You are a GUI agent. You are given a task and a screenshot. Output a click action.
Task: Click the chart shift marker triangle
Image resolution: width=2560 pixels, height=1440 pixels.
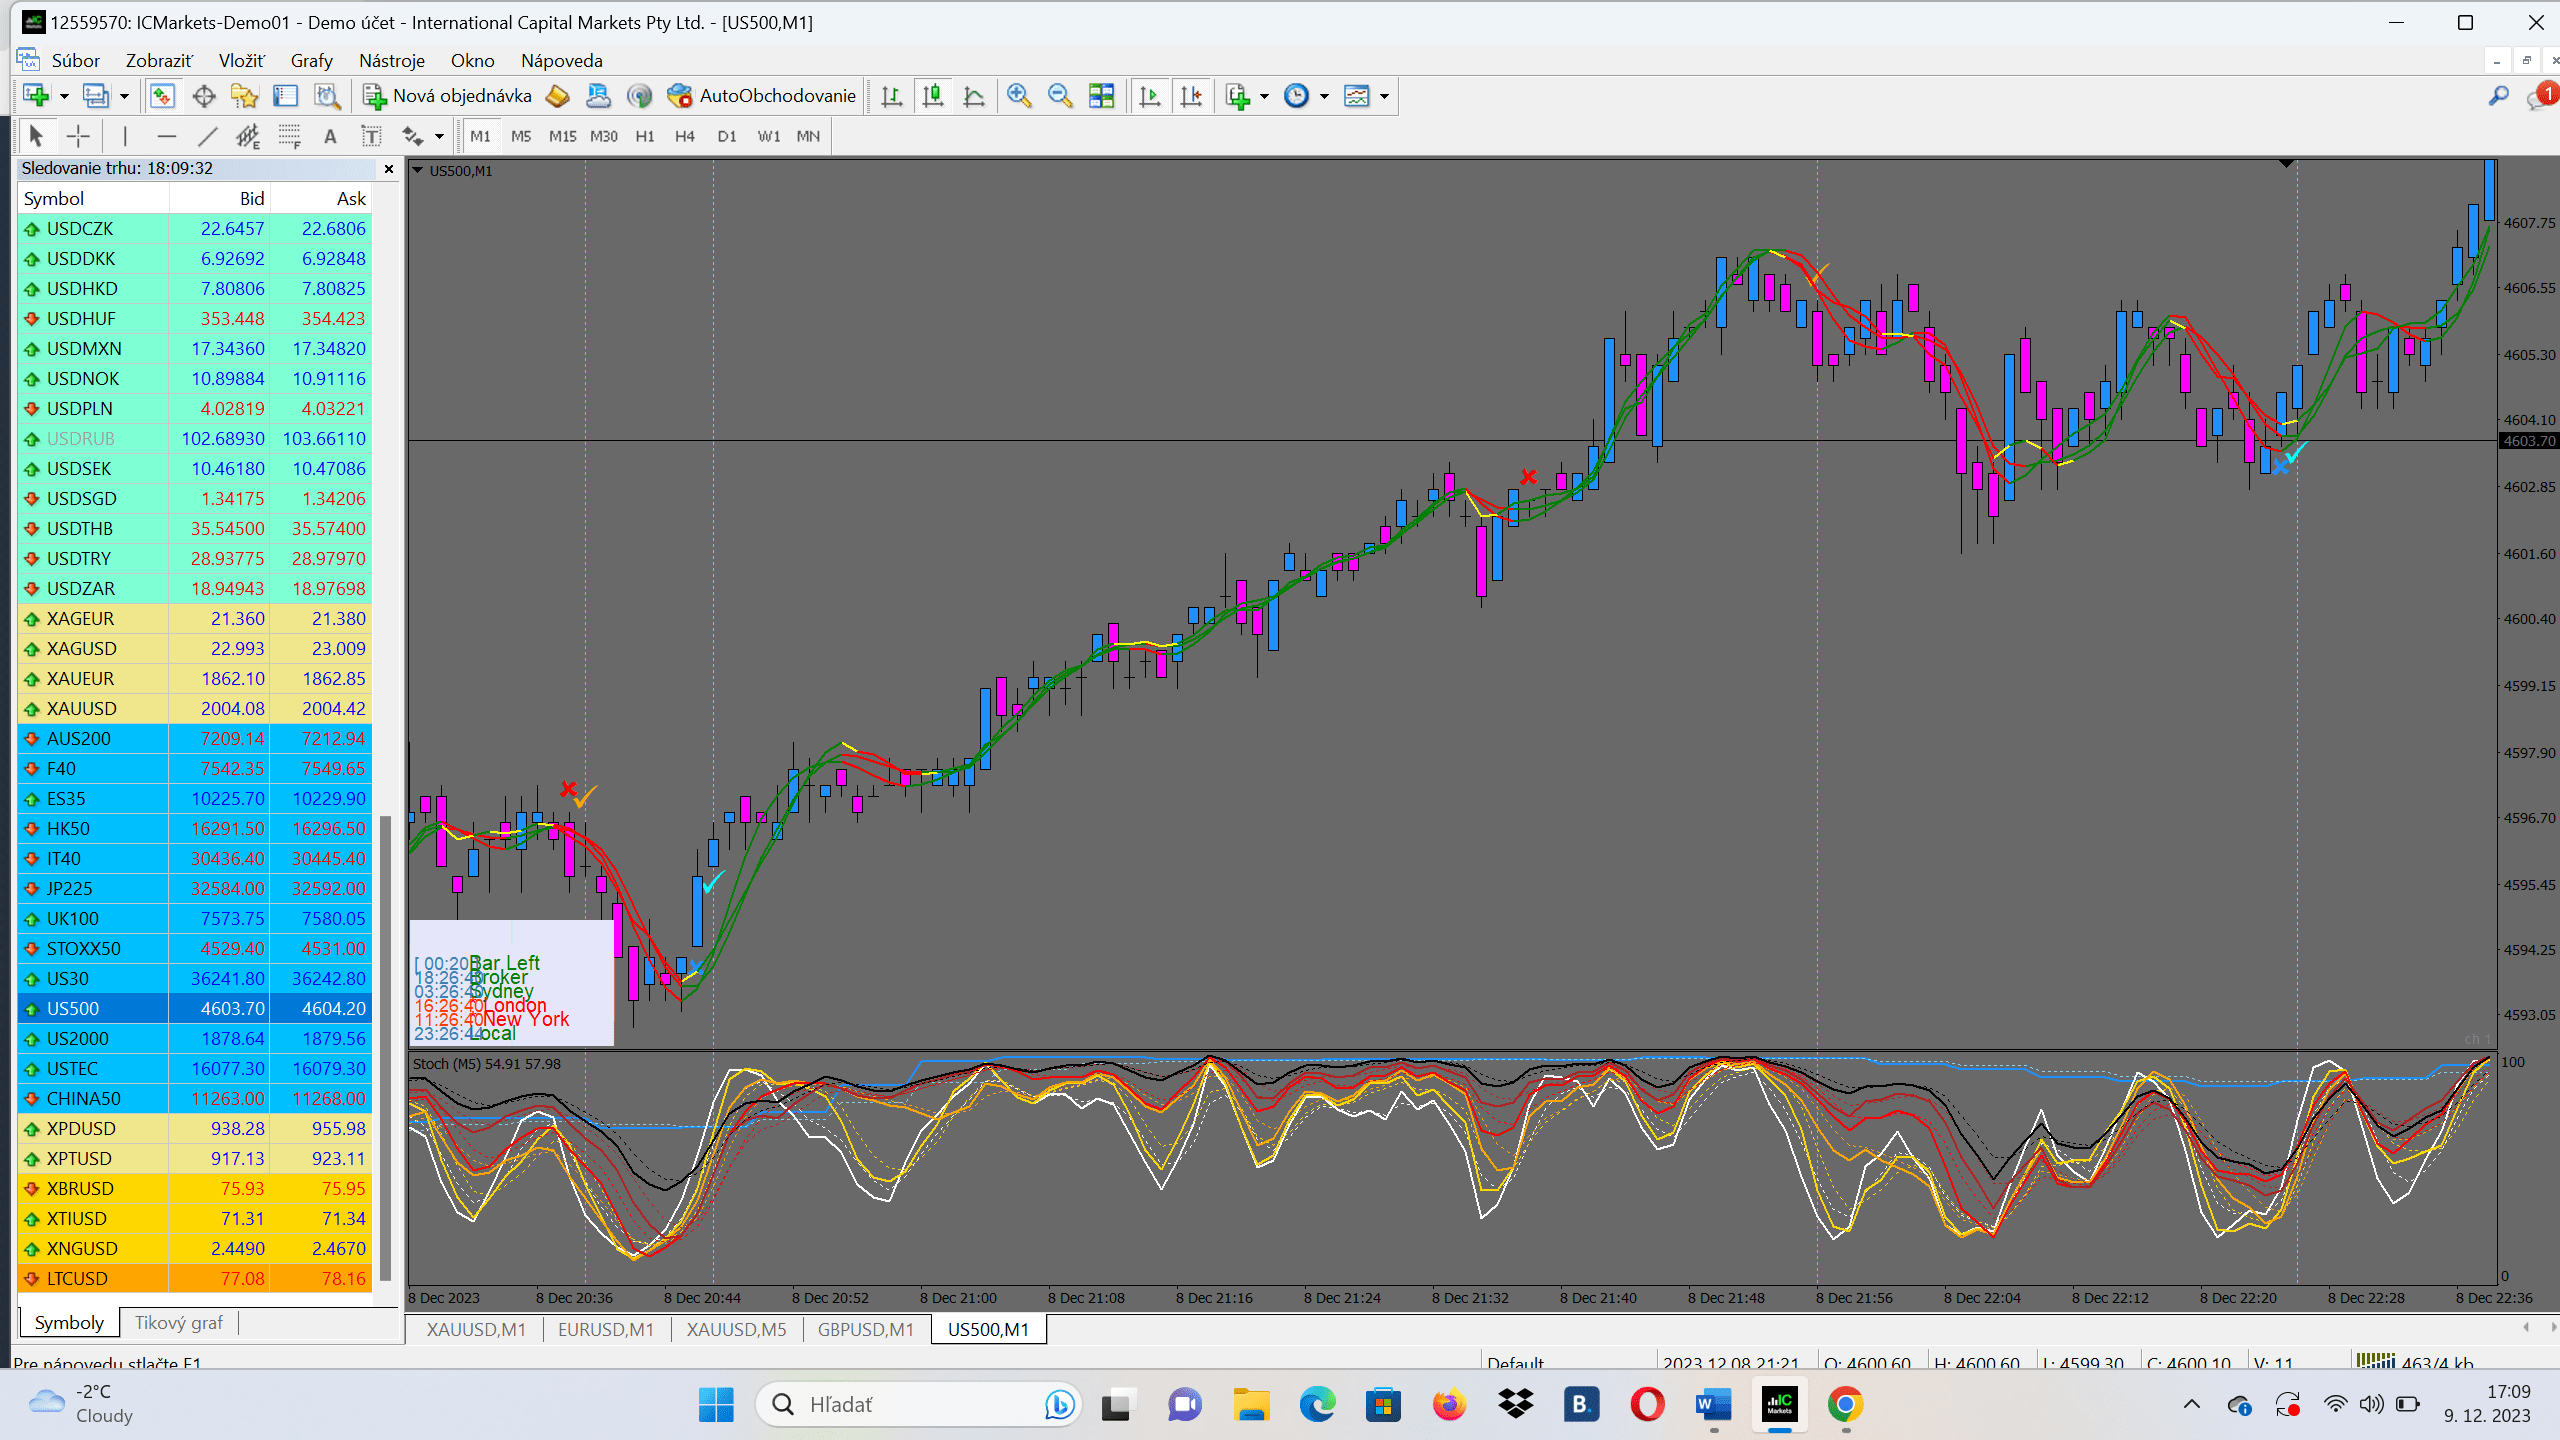coord(2286,164)
